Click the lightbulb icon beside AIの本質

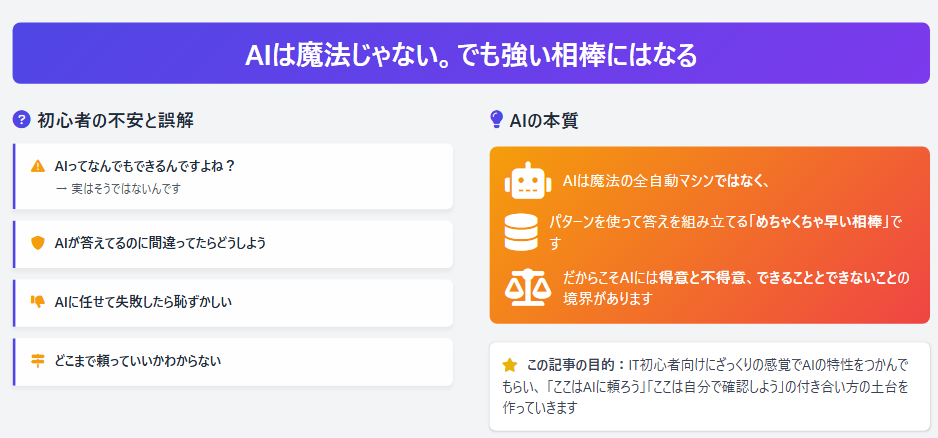coord(496,120)
